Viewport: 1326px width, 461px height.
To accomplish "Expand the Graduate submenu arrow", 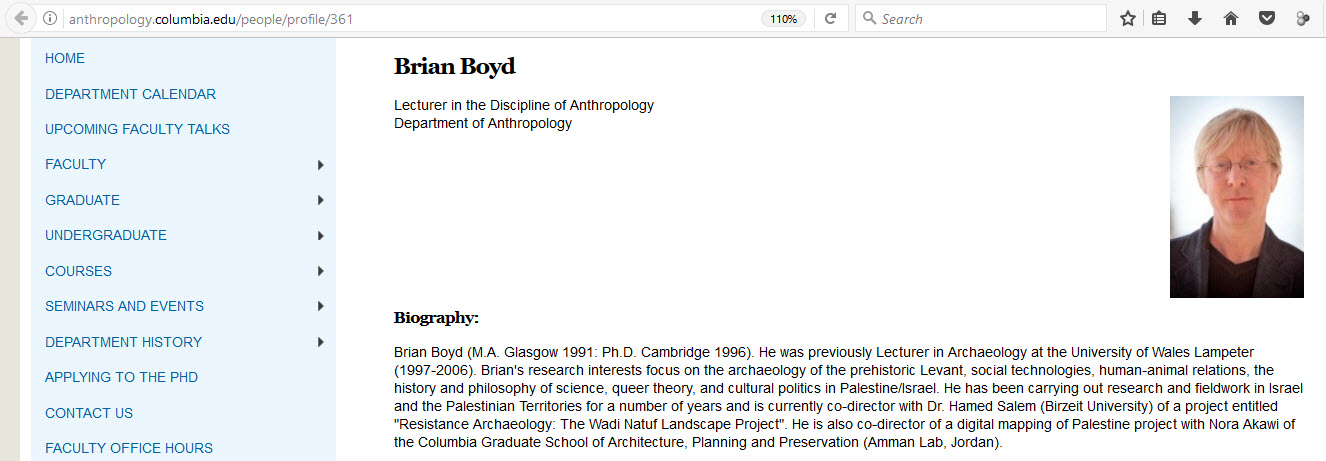I will tap(320, 200).
